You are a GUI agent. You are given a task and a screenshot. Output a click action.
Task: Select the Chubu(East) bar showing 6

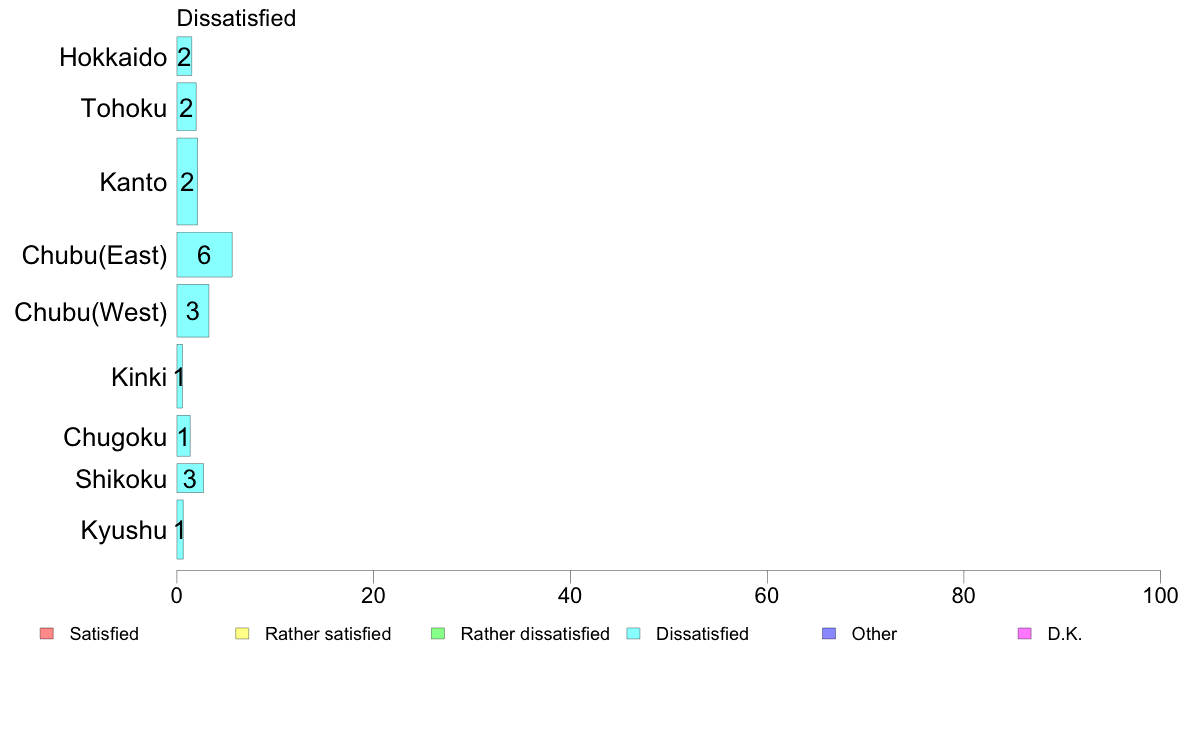205,255
